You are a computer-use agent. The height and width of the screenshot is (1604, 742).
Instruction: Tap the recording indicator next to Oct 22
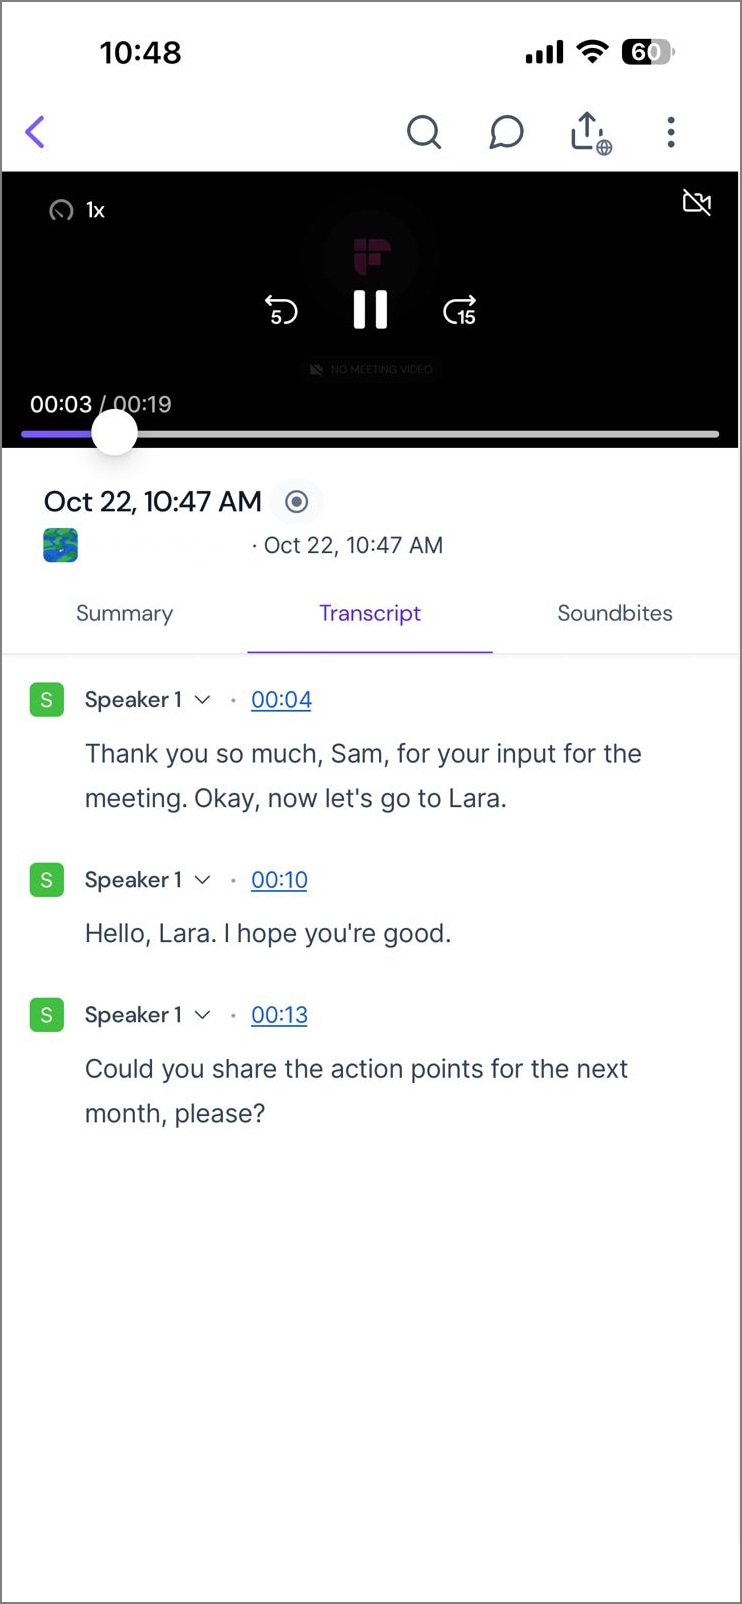click(x=296, y=502)
